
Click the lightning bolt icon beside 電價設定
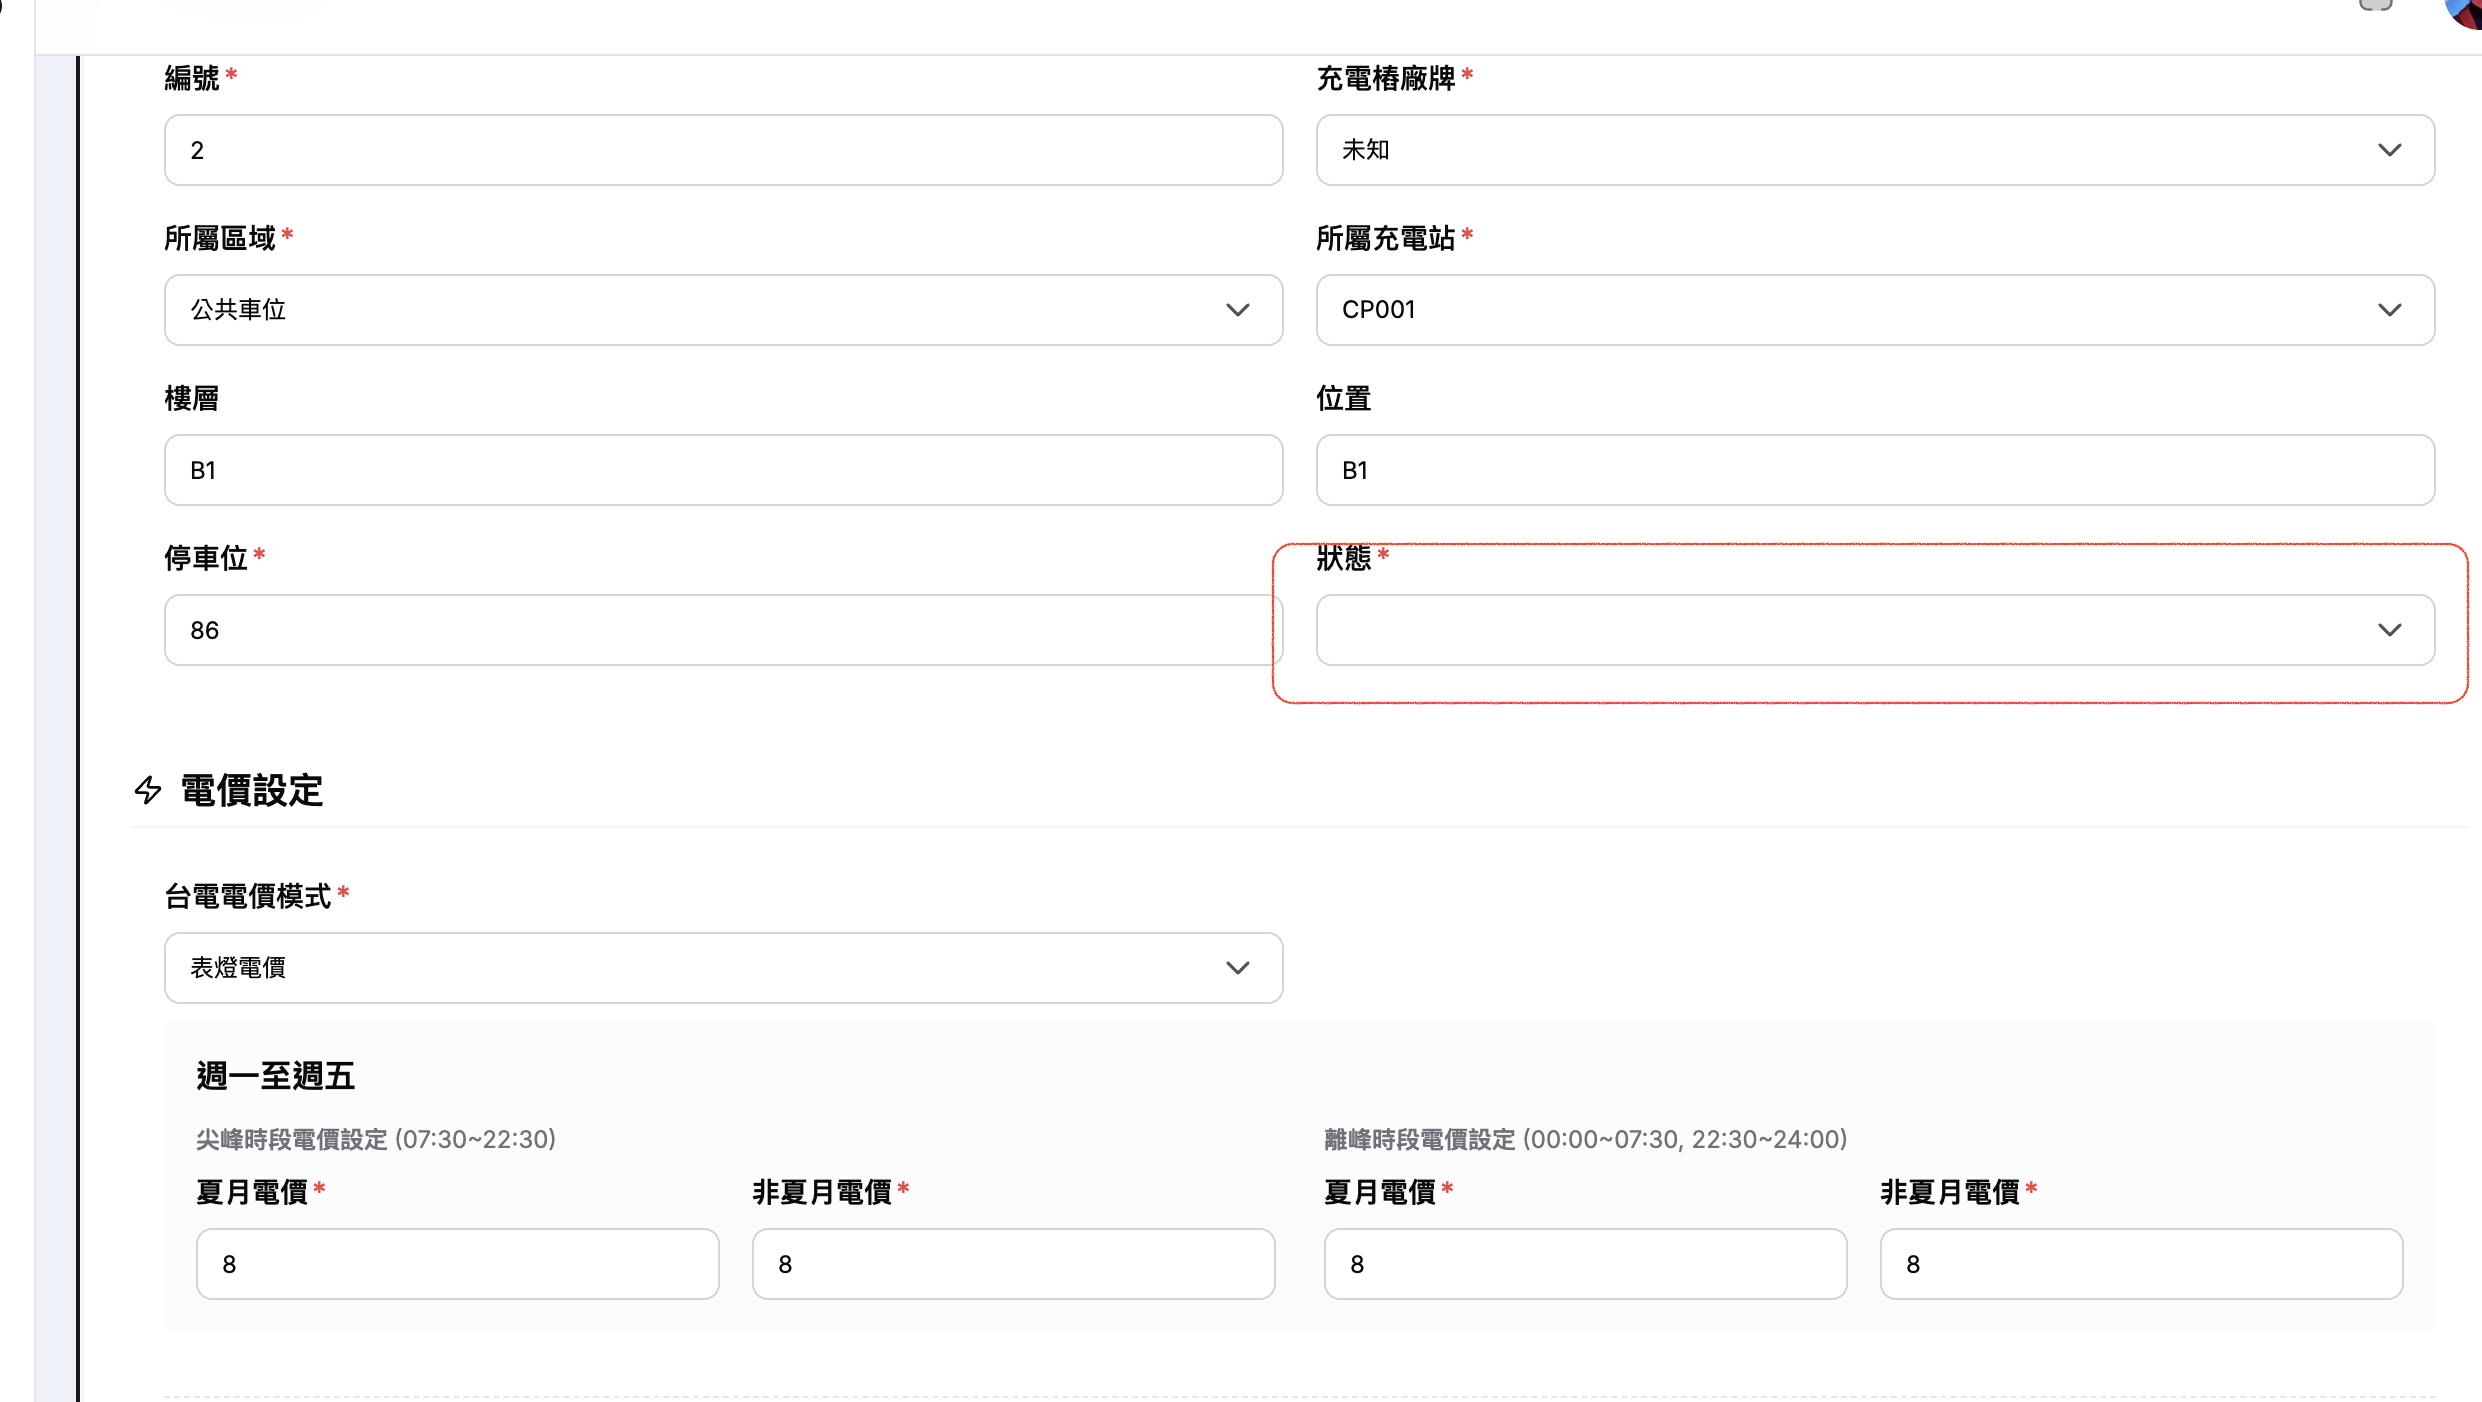(148, 790)
